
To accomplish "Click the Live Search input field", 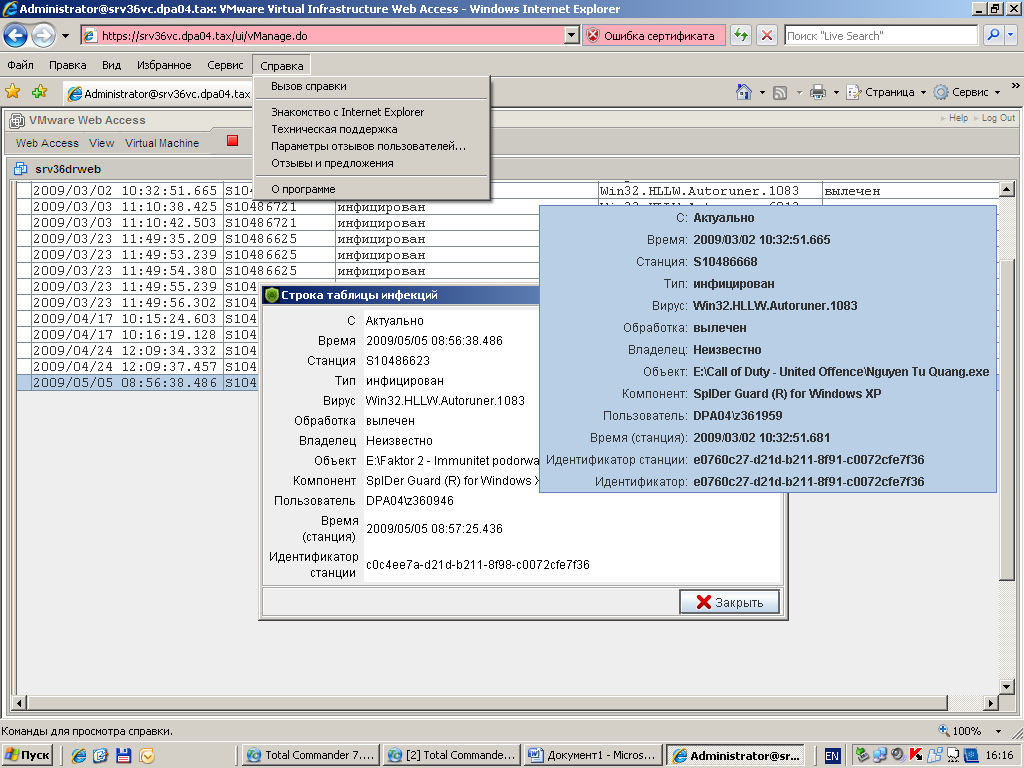I will pos(880,36).
